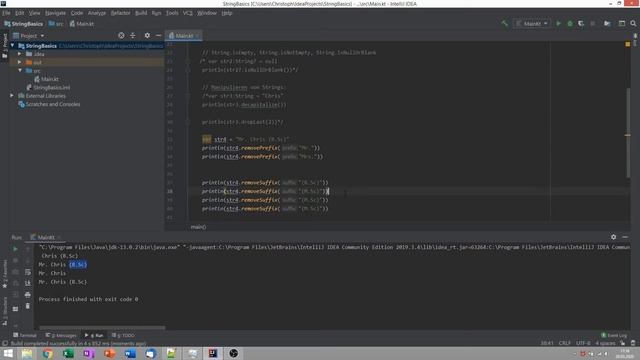Open the Event Log button

614,335
